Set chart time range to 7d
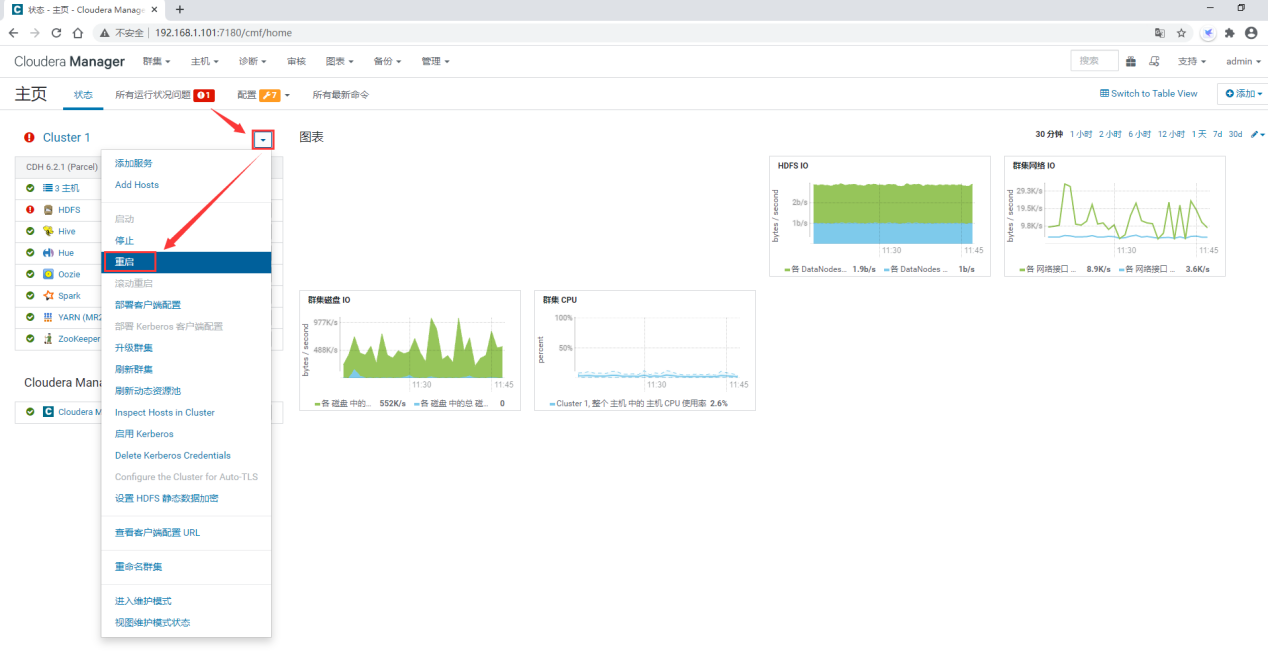Viewport: 1268px width, 652px height. click(x=1218, y=134)
